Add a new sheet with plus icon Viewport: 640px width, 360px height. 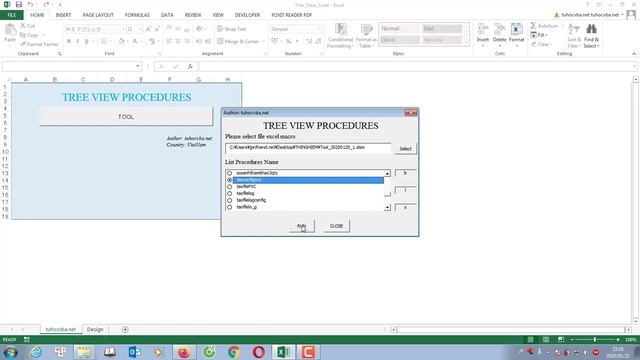pos(125,329)
